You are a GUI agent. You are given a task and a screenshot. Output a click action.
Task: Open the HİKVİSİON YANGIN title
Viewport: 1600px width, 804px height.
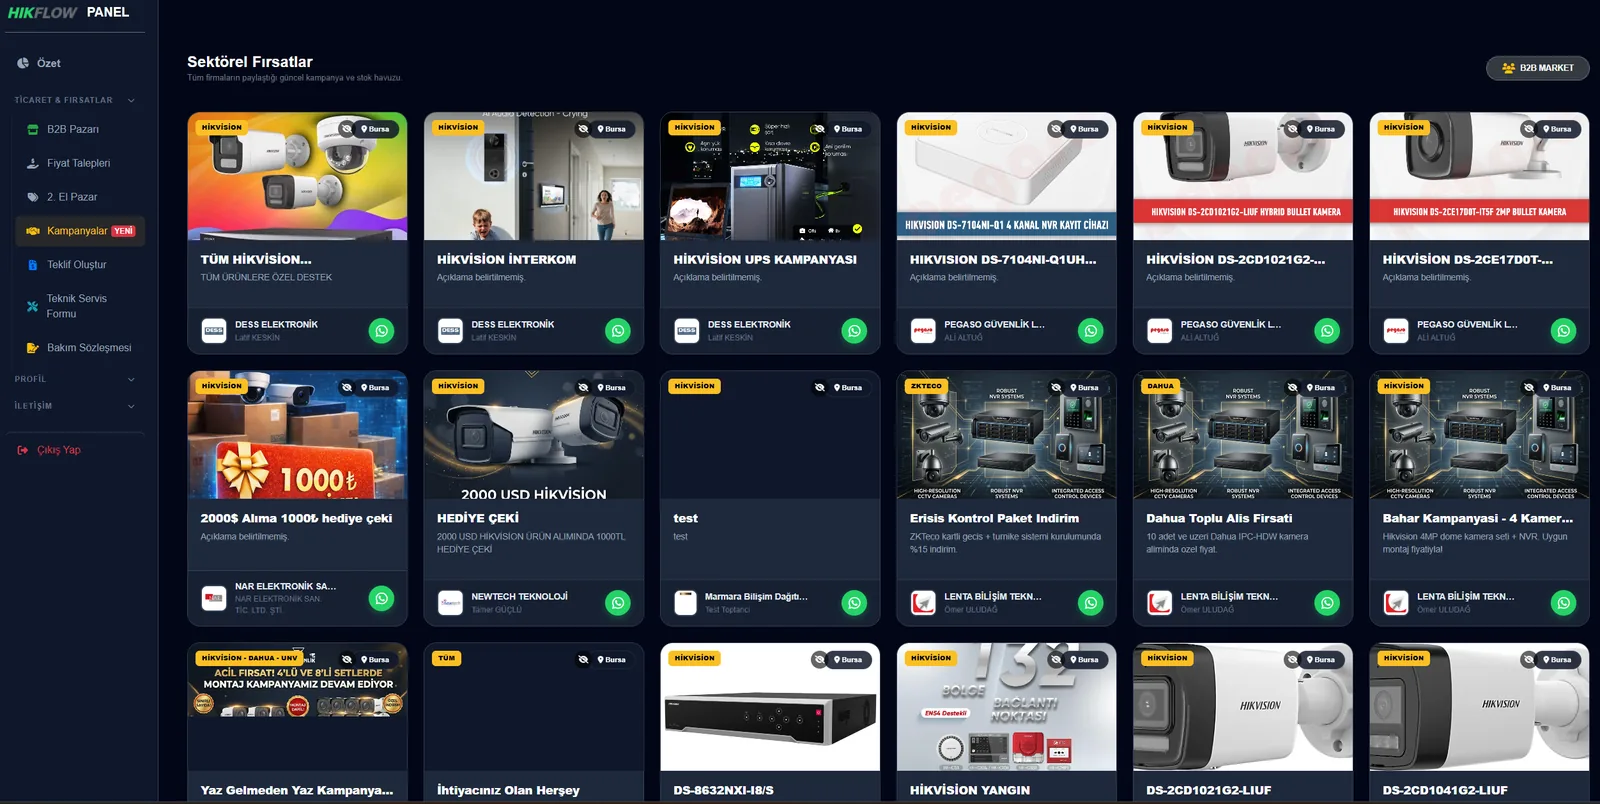tap(970, 790)
